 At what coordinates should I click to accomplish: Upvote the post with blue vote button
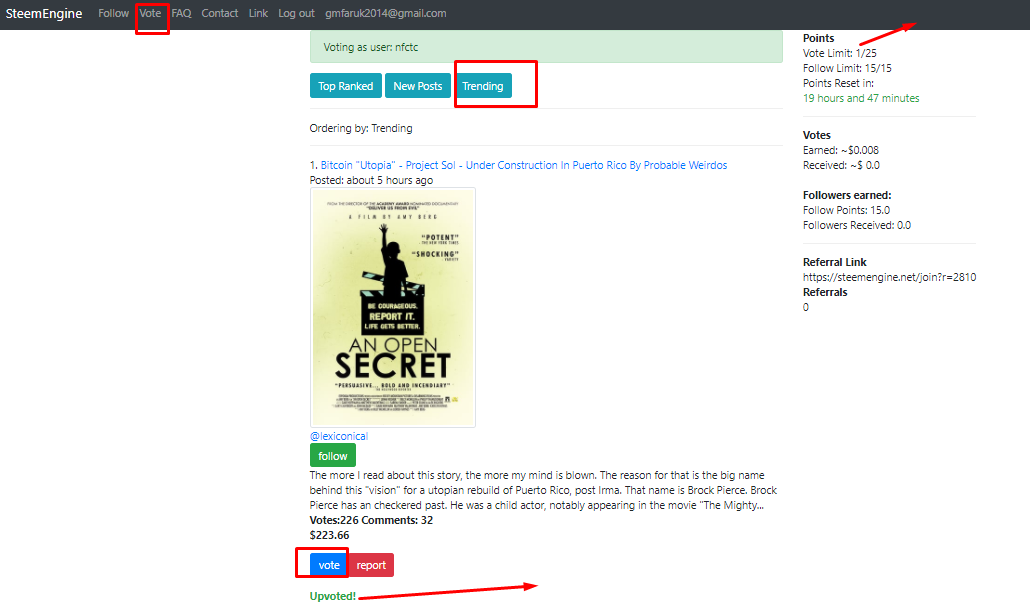point(329,565)
